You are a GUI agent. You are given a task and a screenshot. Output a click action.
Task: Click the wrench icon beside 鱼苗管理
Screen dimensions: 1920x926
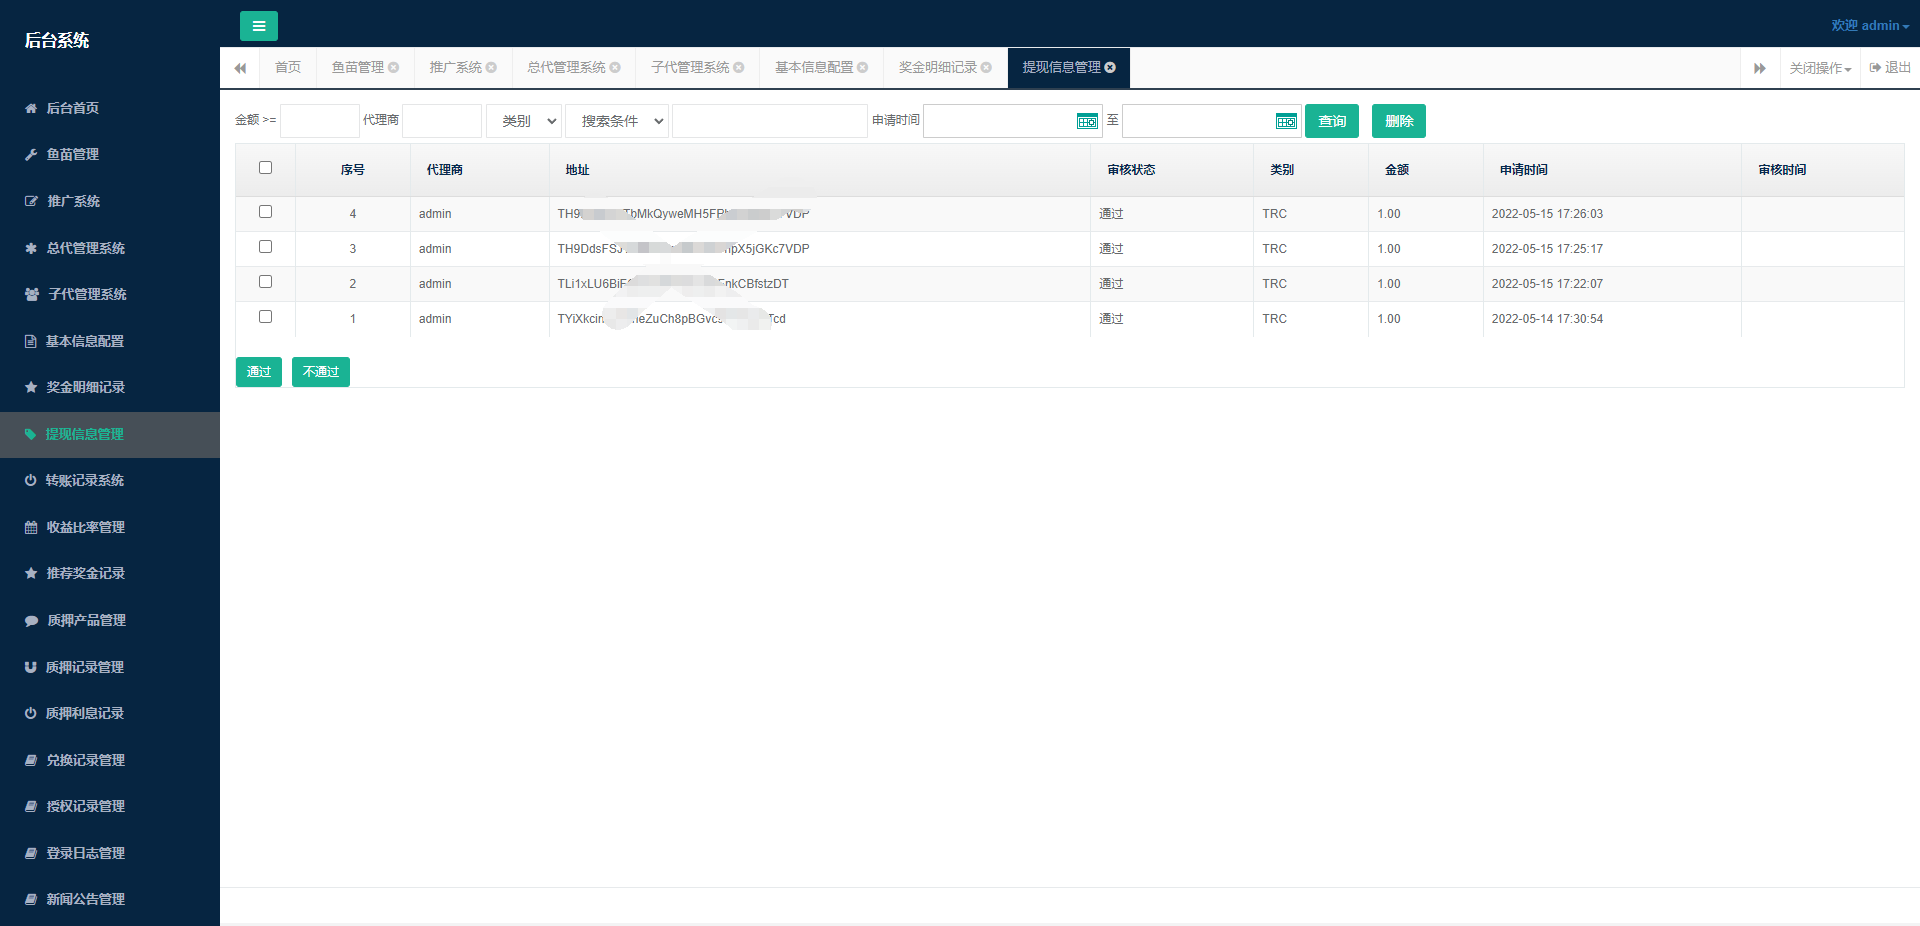click(x=31, y=155)
